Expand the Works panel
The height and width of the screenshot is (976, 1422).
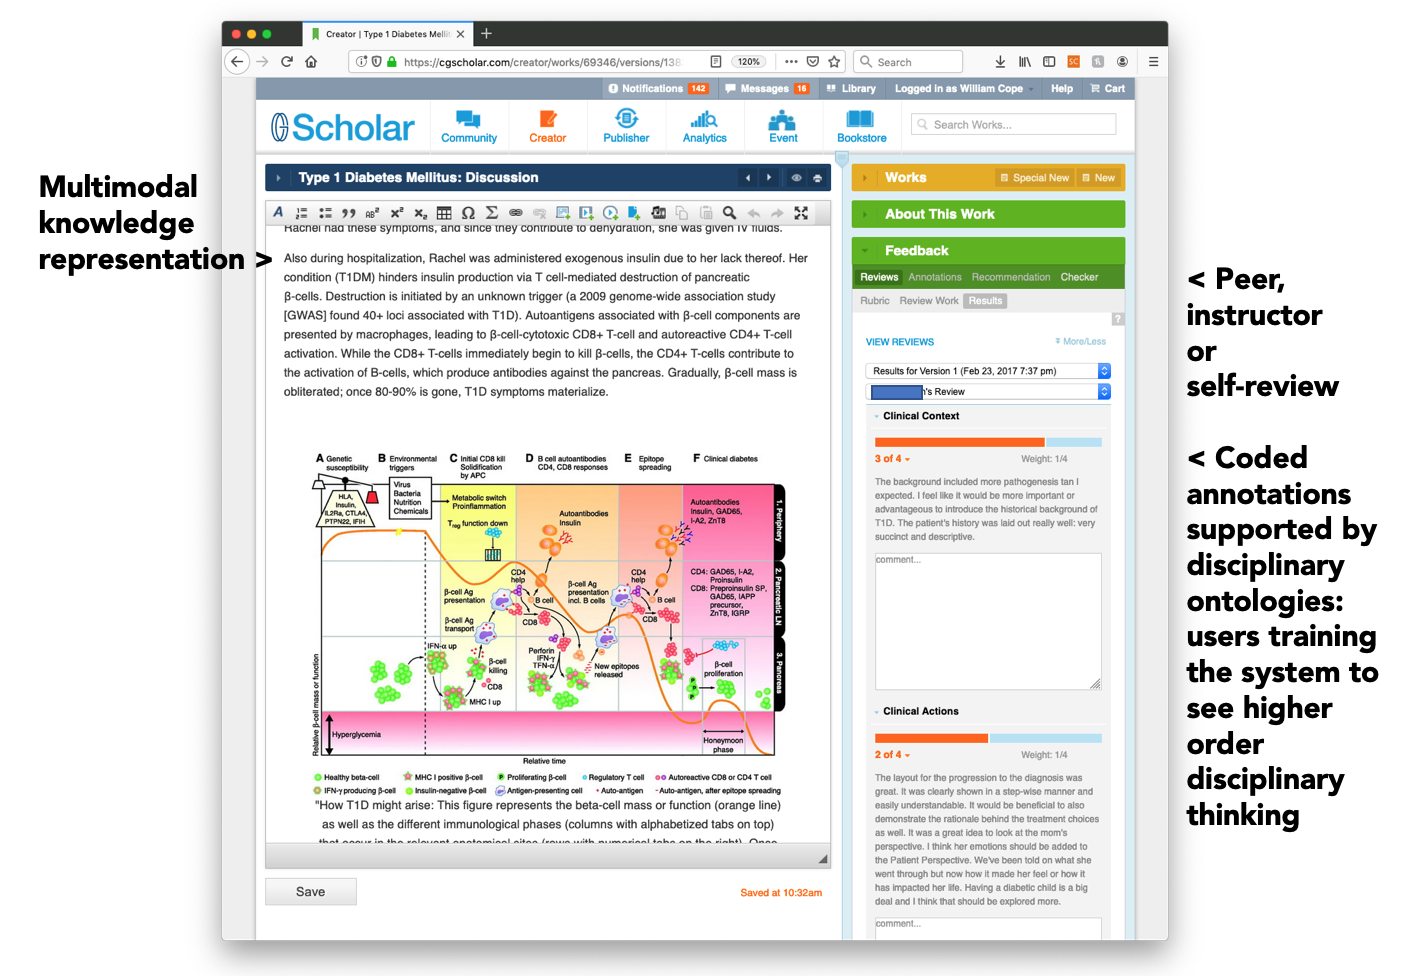[865, 178]
